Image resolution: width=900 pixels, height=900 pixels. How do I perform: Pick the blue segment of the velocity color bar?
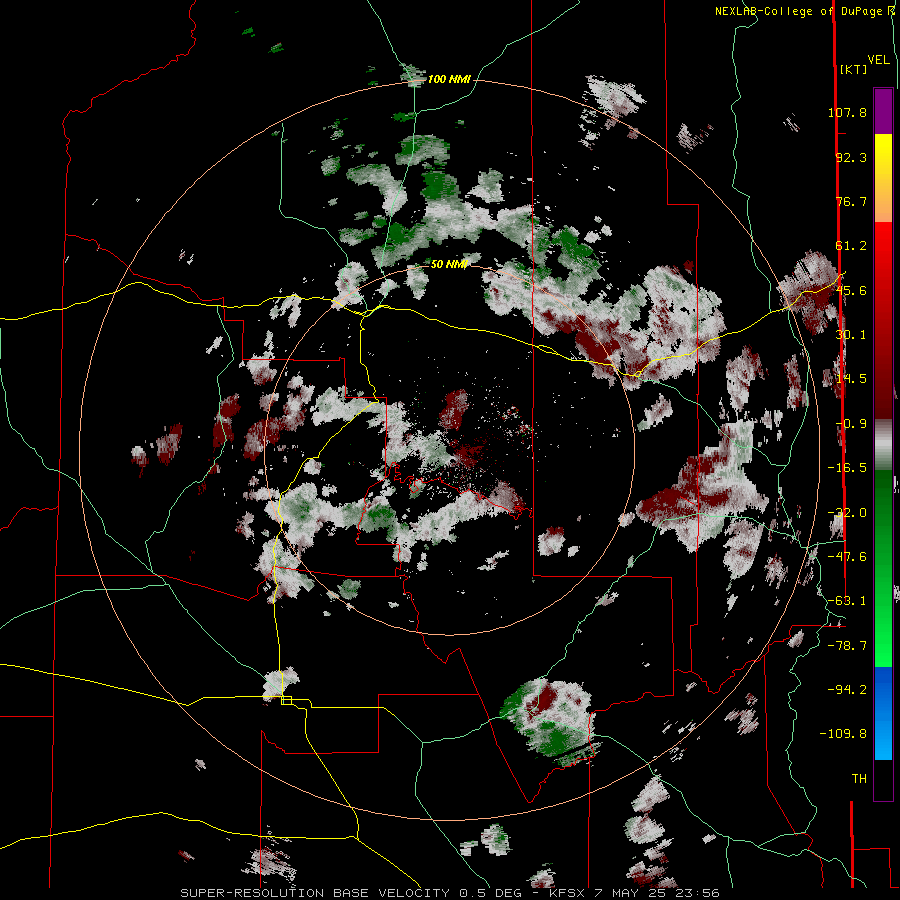[x=883, y=713]
